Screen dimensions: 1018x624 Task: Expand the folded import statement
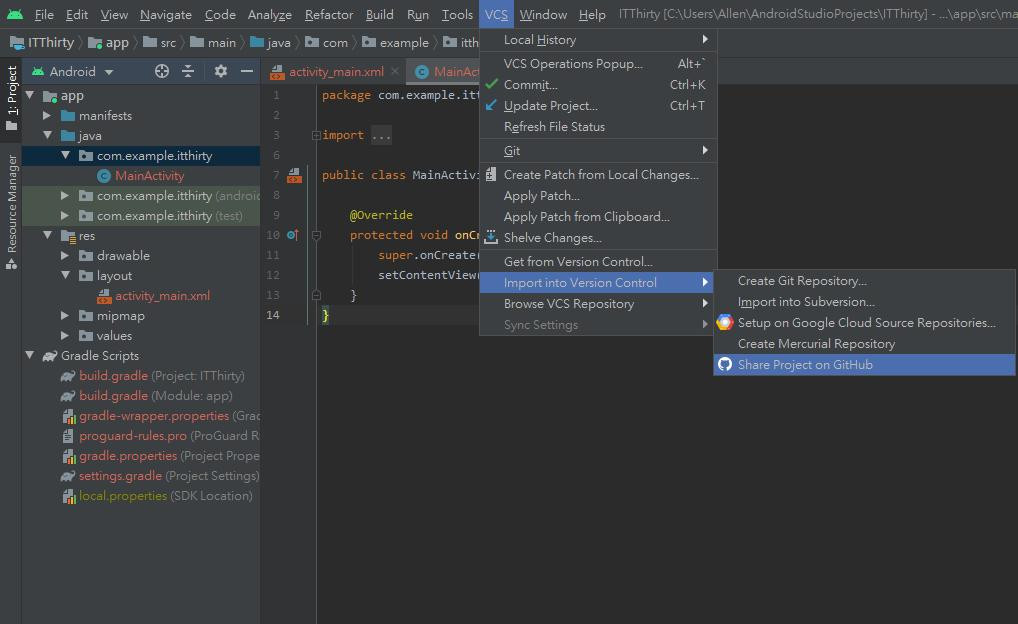tap(316, 135)
